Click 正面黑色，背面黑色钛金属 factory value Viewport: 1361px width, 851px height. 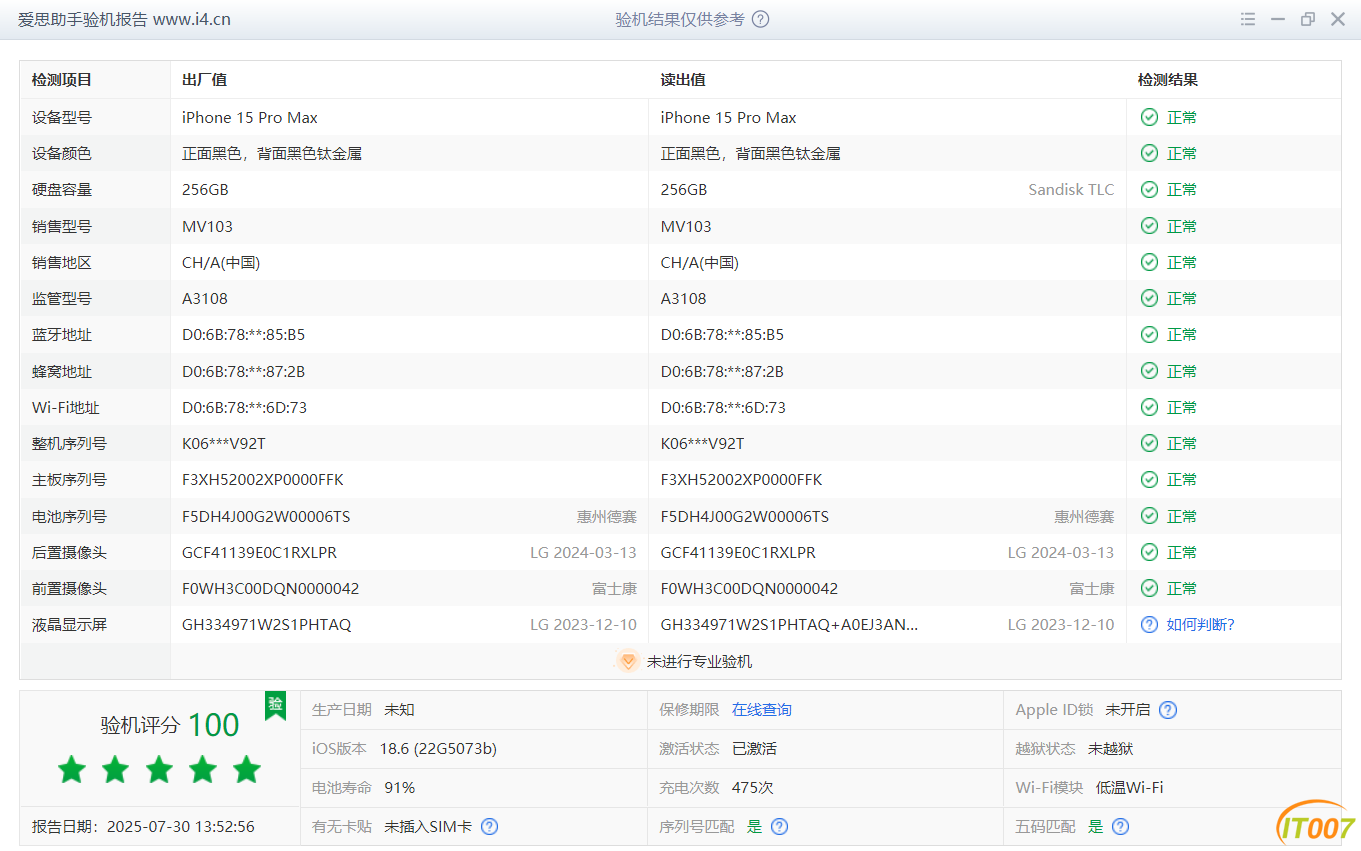272,154
